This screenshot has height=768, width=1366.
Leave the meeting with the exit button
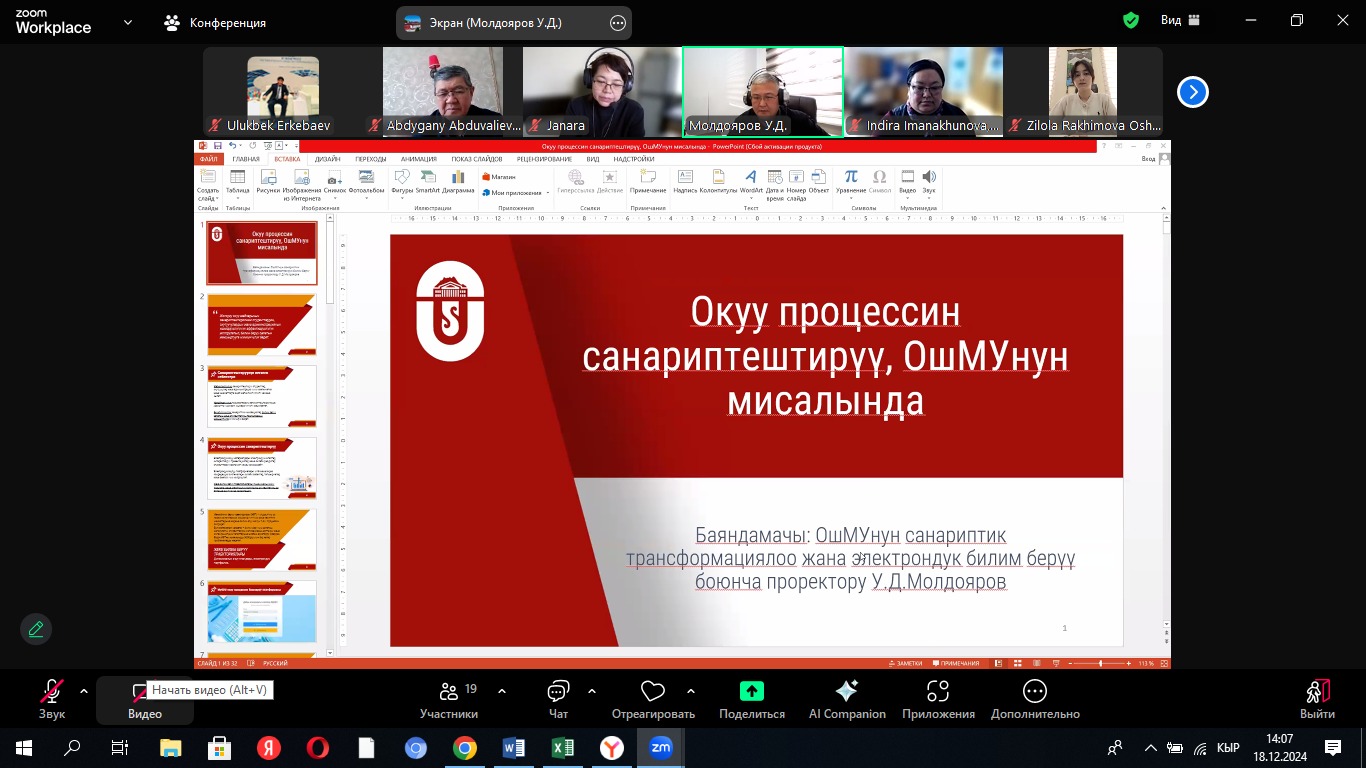(1317, 692)
